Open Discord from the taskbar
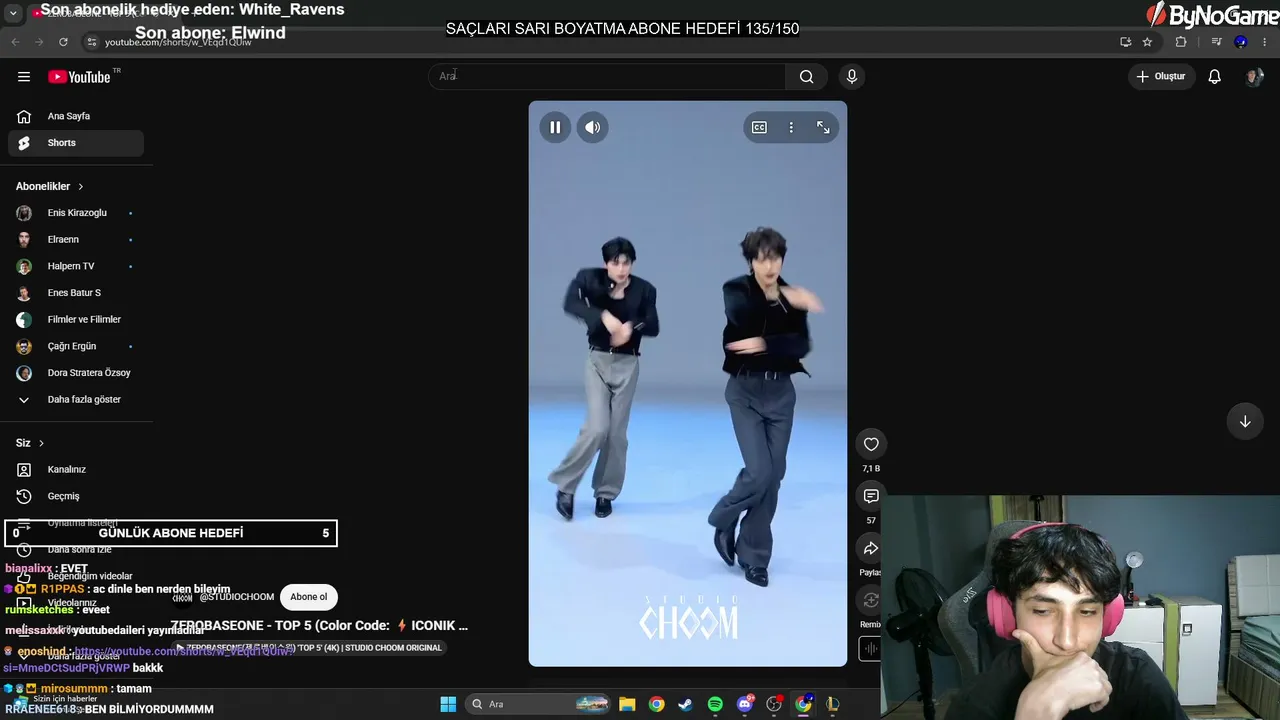 745,704
